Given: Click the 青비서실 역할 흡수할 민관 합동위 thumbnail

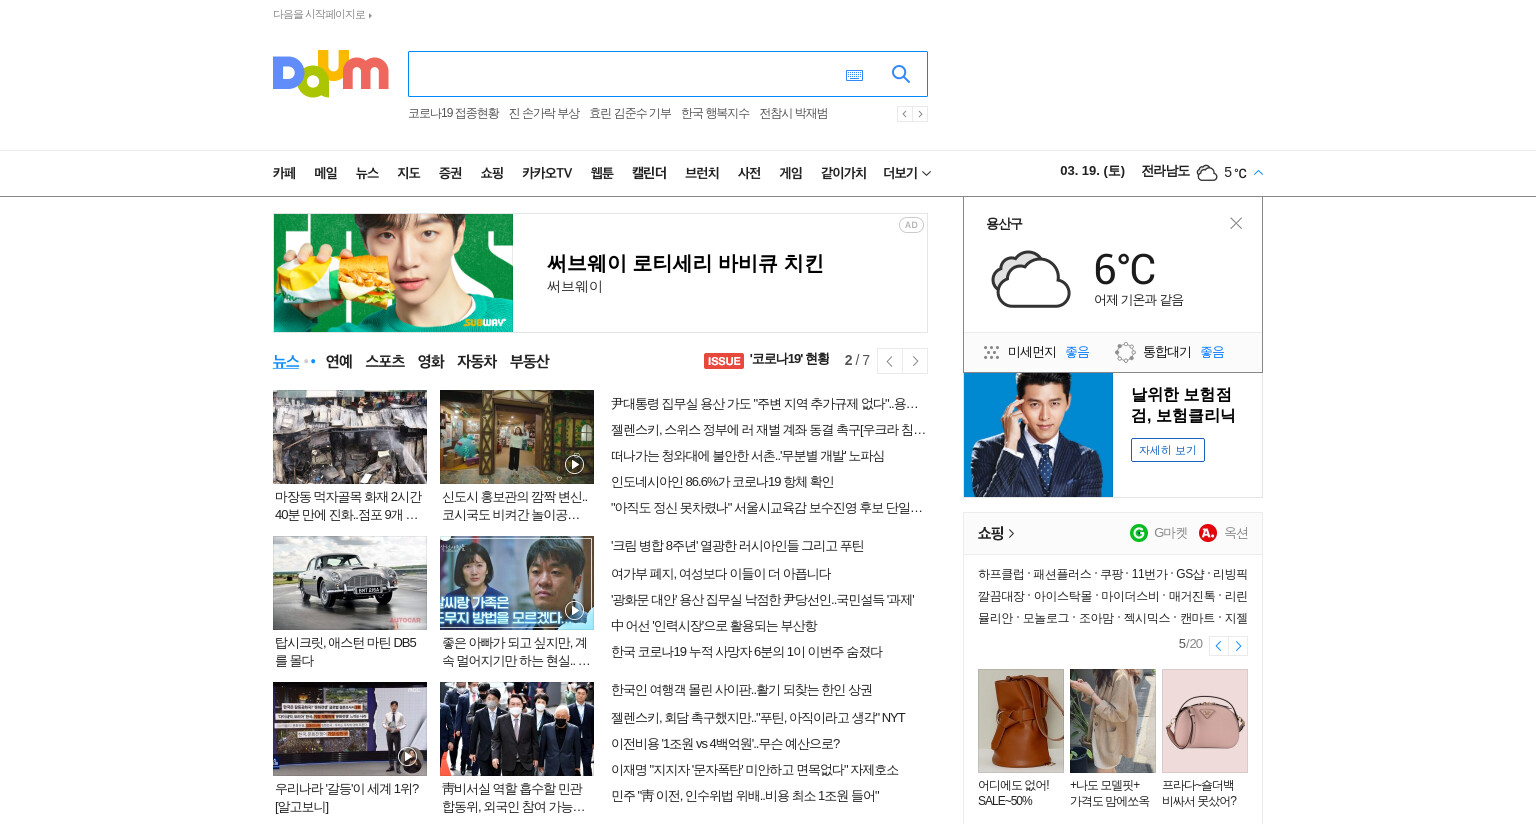Looking at the screenshot, I should (517, 729).
